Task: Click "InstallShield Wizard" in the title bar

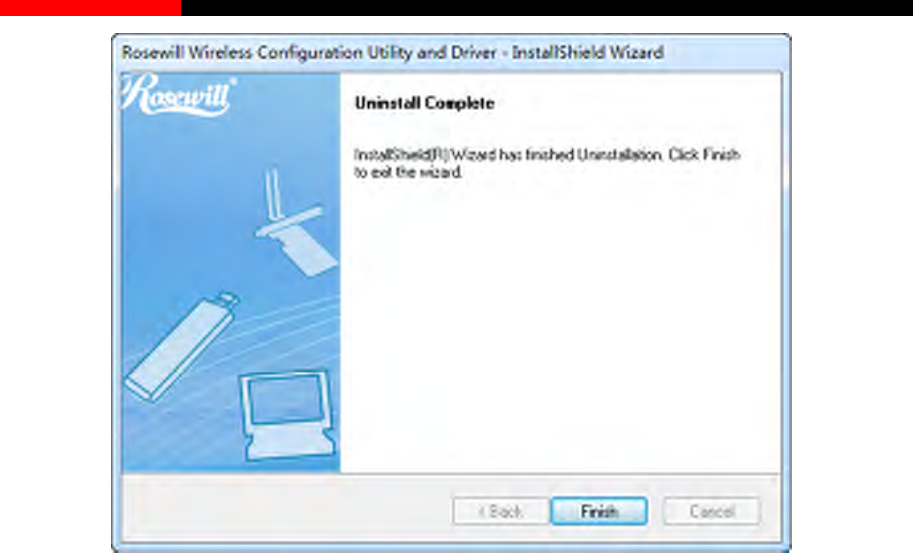Action: 588,52
